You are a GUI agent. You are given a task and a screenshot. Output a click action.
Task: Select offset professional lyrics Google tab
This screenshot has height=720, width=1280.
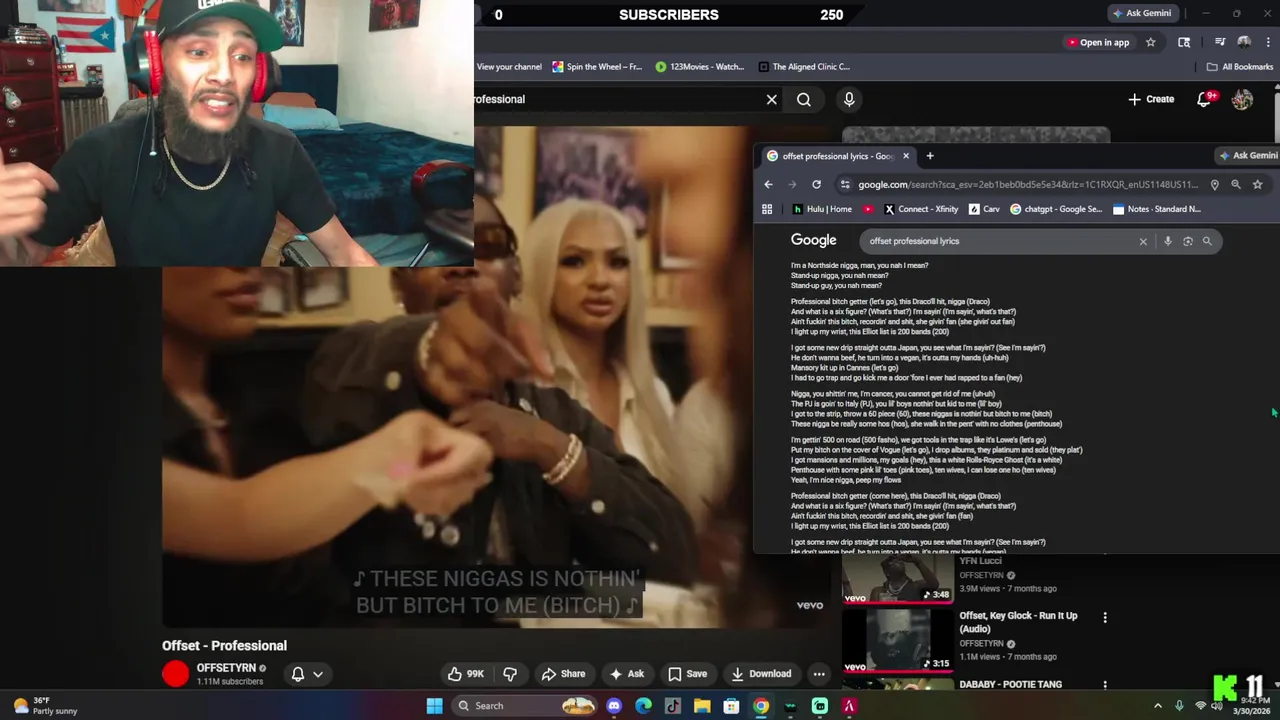[x=838, y=156]
